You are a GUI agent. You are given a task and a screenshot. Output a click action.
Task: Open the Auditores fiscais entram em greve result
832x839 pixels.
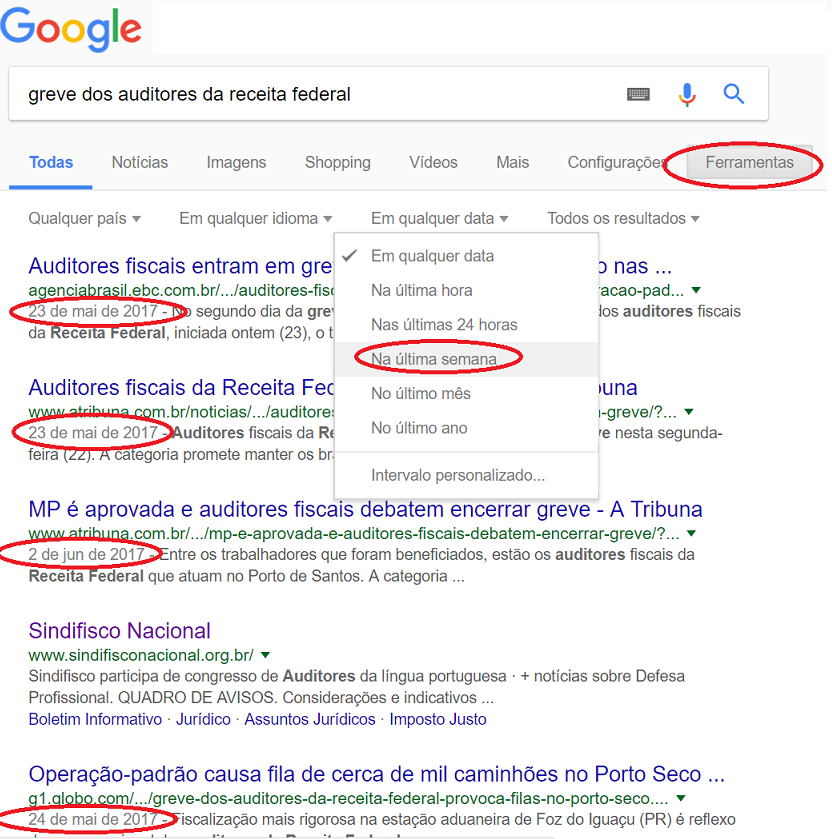click(181, 266)
